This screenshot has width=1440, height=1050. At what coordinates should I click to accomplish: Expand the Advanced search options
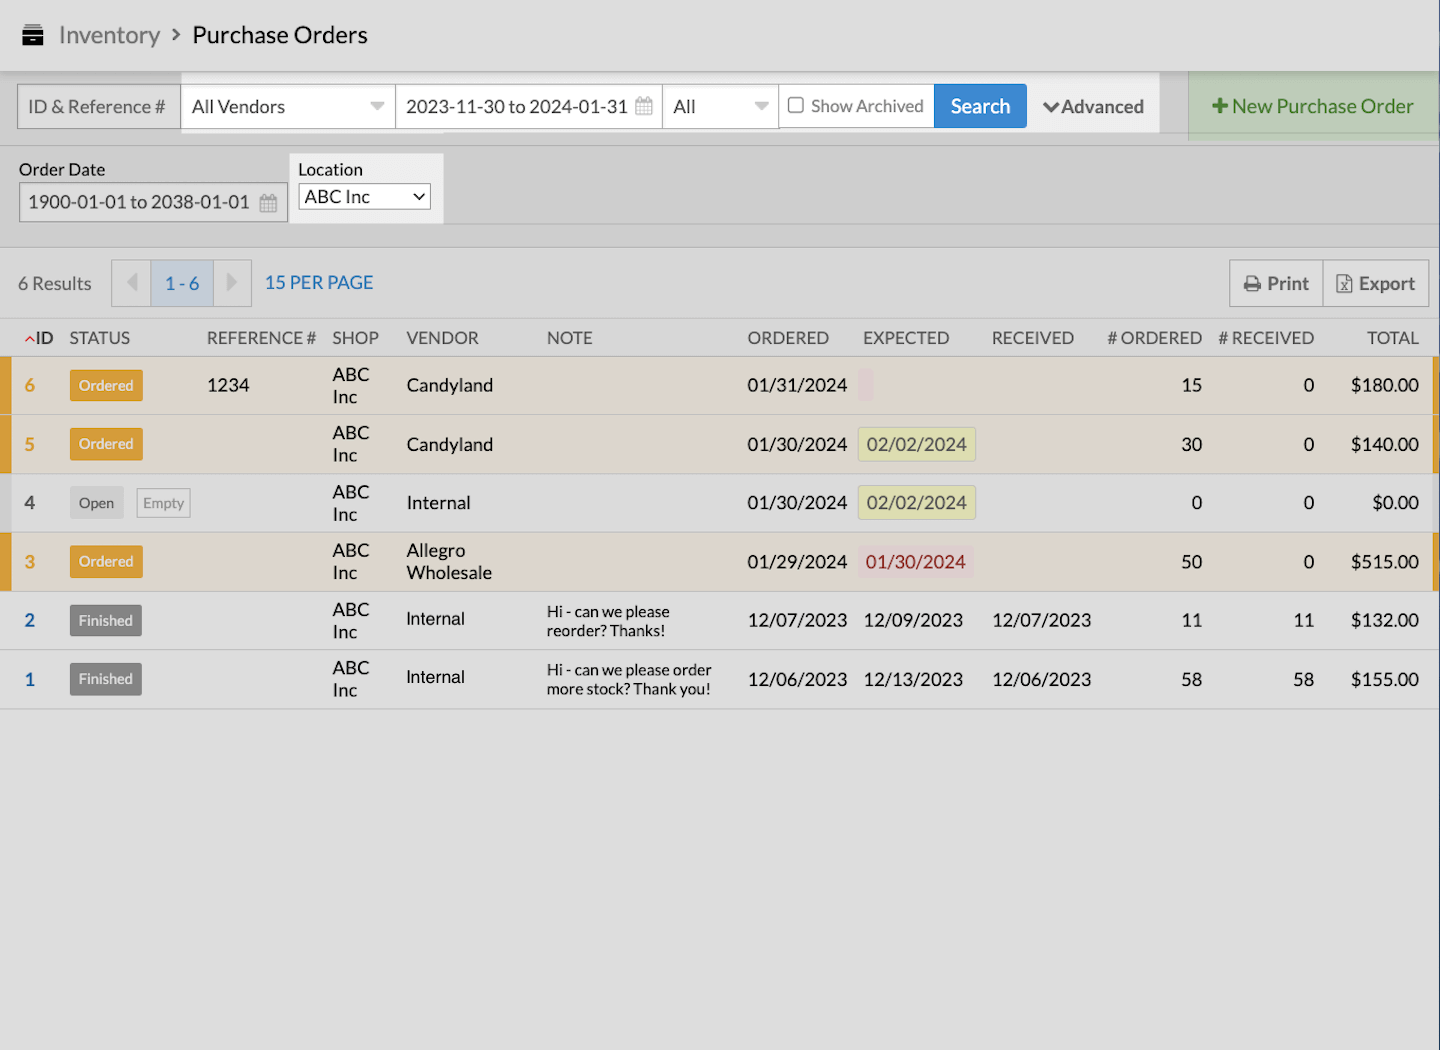pos(1093,107)
